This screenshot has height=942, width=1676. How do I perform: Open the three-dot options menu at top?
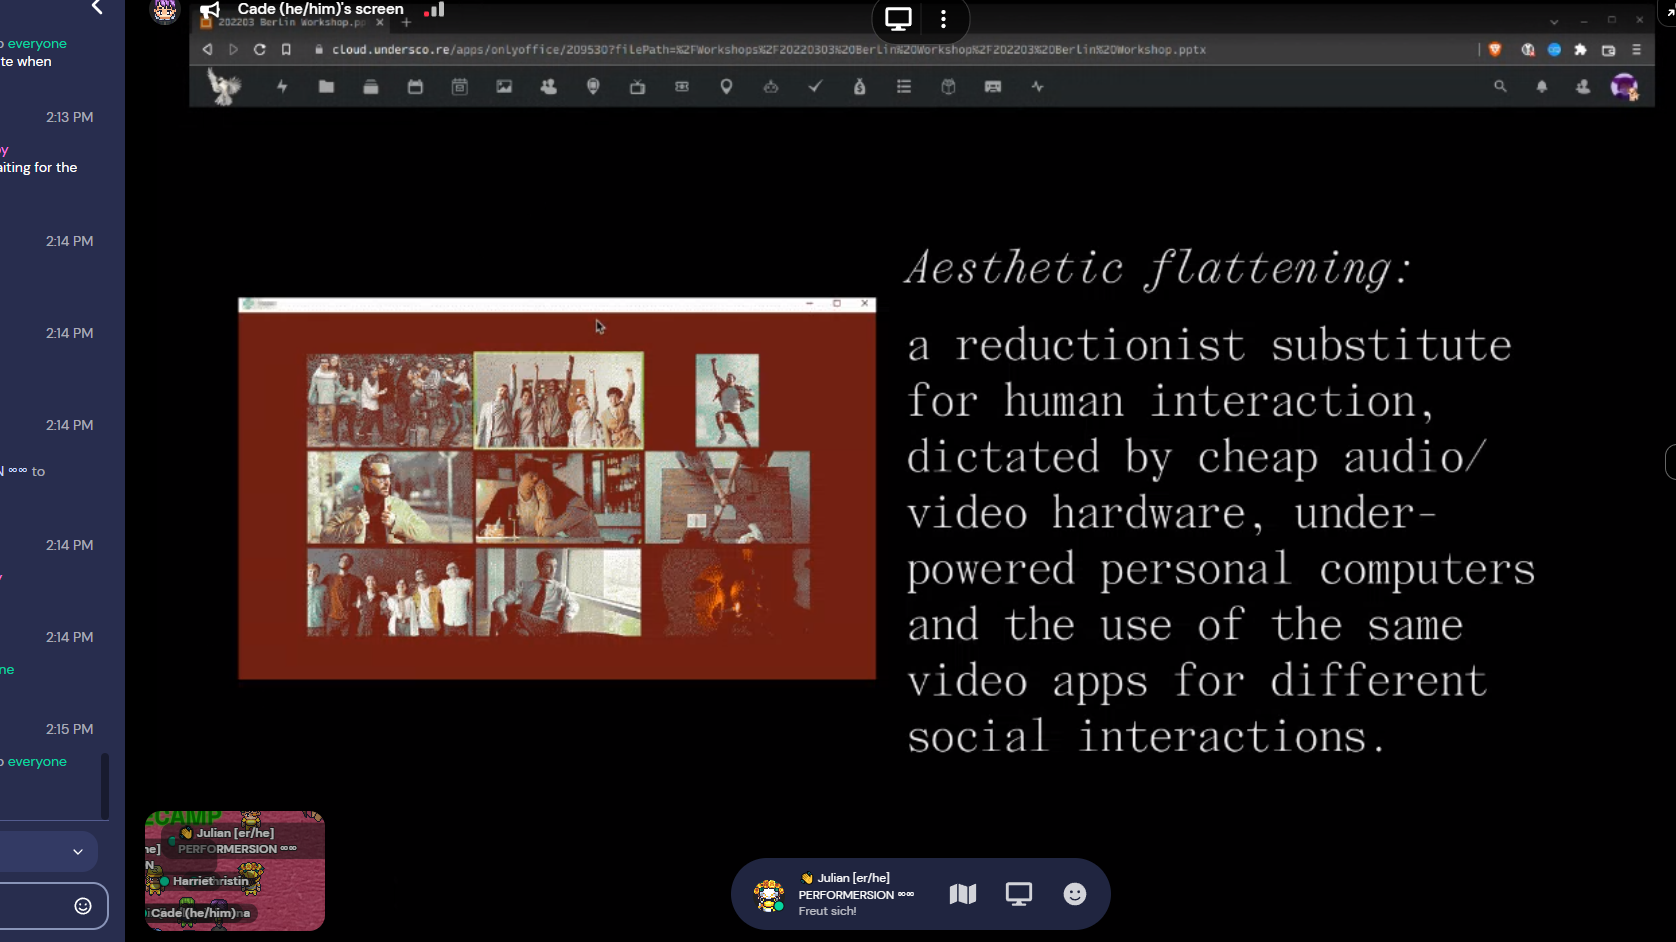click(943, 19)
